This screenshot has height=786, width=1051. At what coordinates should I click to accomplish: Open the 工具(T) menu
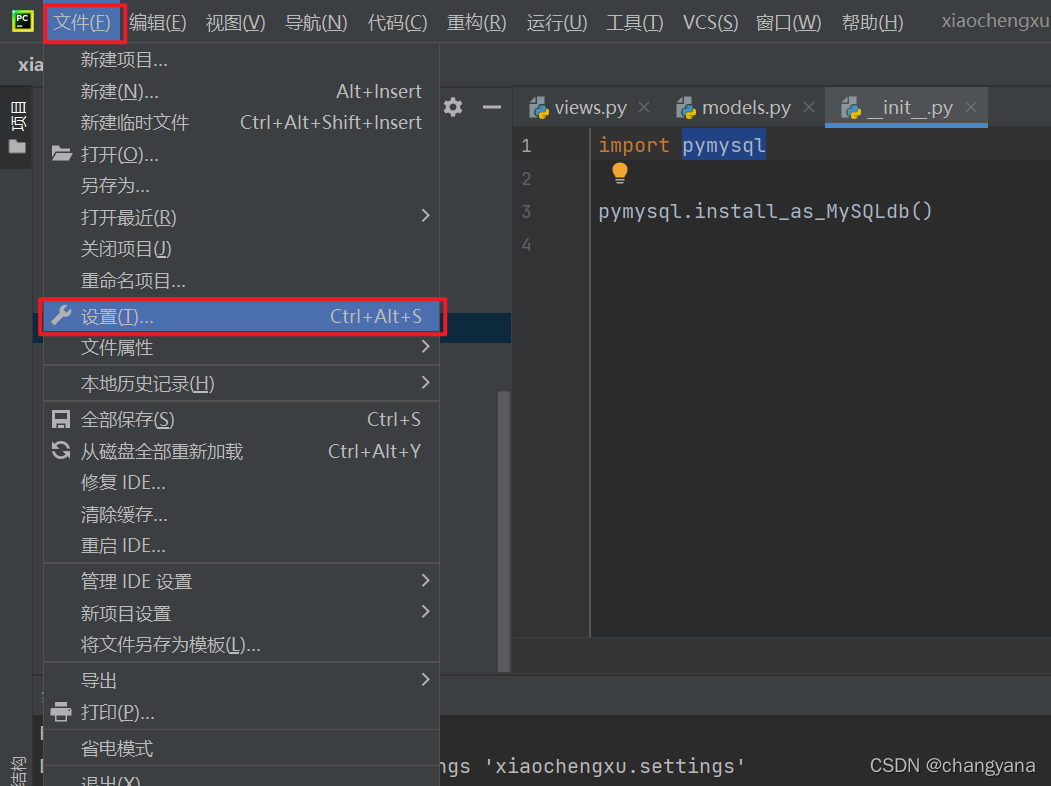coord(635,22)
